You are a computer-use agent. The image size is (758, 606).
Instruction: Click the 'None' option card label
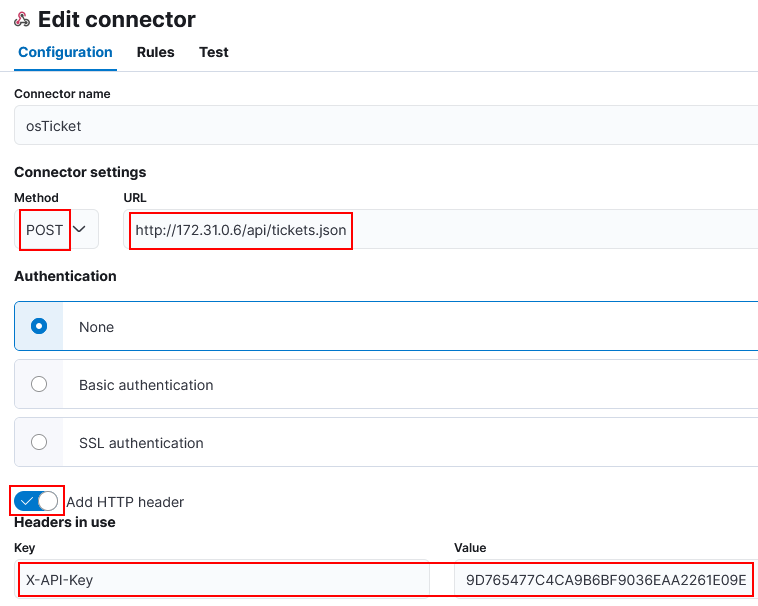96,327
